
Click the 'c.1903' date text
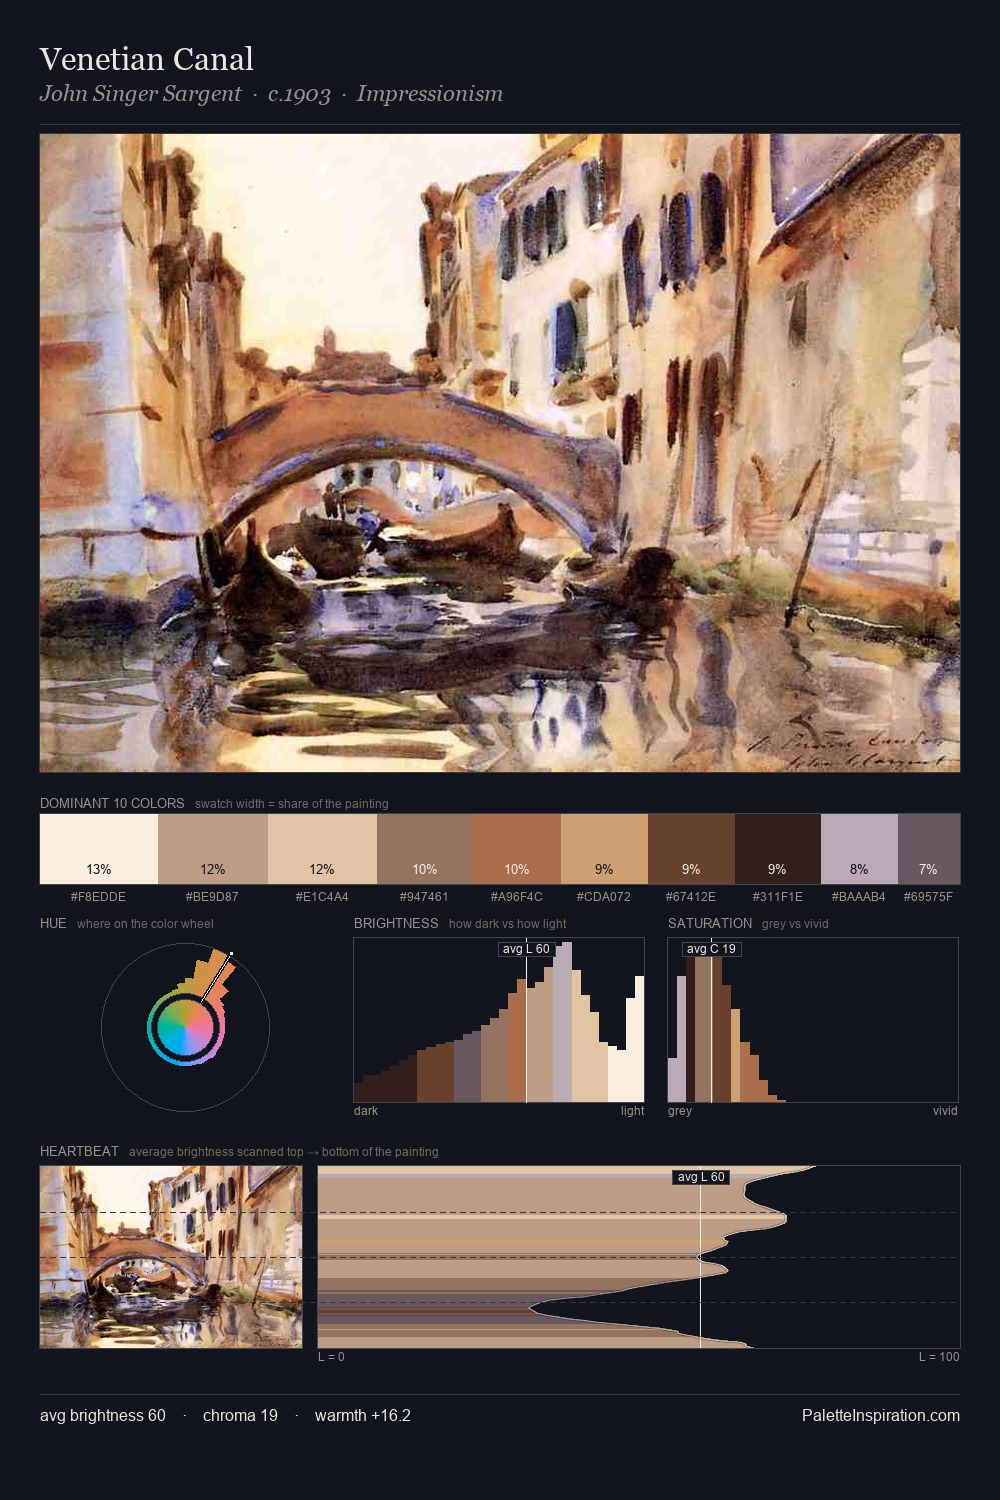coord(299,94)
